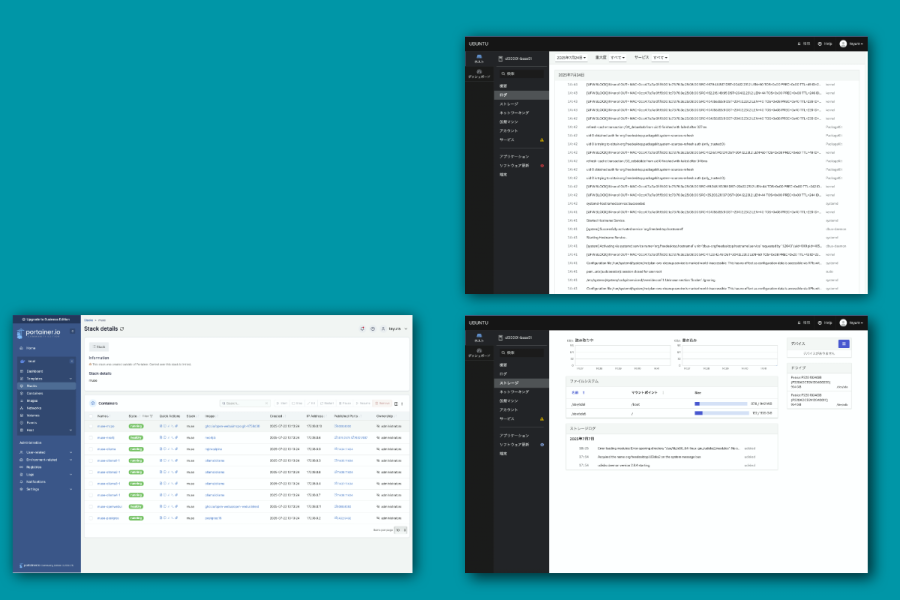
Task: Open Stacks in Portainer sidebar
Action: pos(45,386)
